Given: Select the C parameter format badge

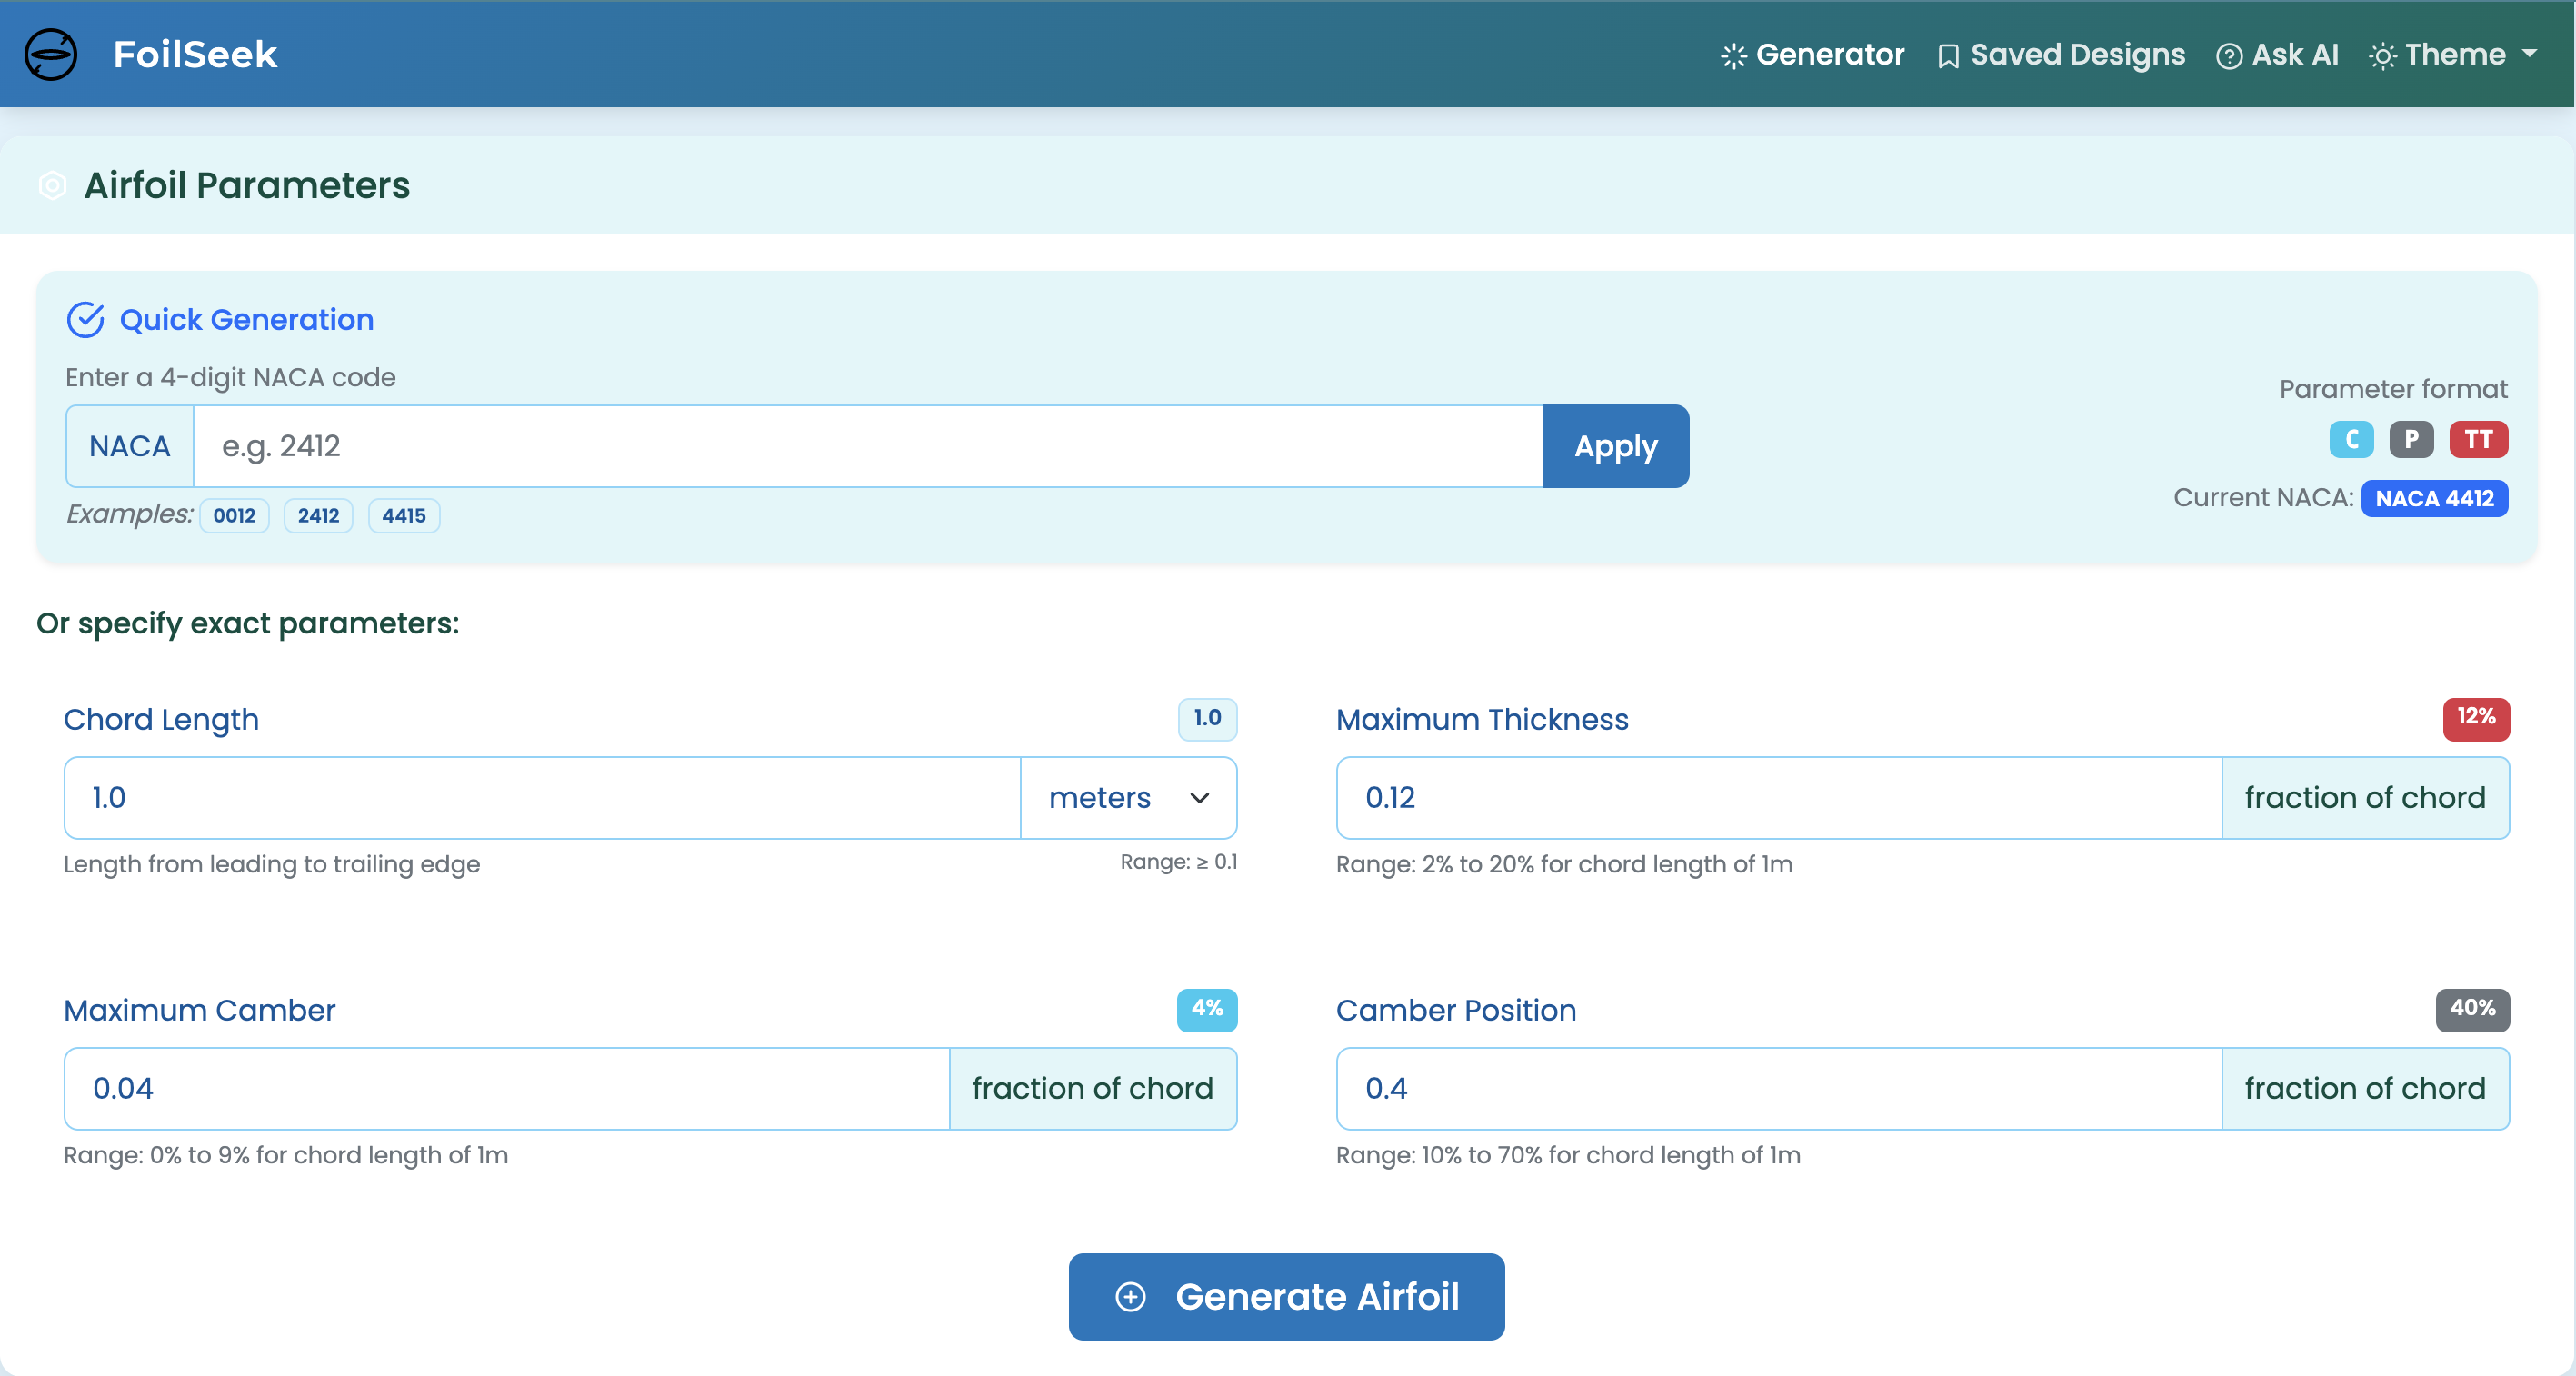Looking at the screenshot, I should click(2351, 439).
